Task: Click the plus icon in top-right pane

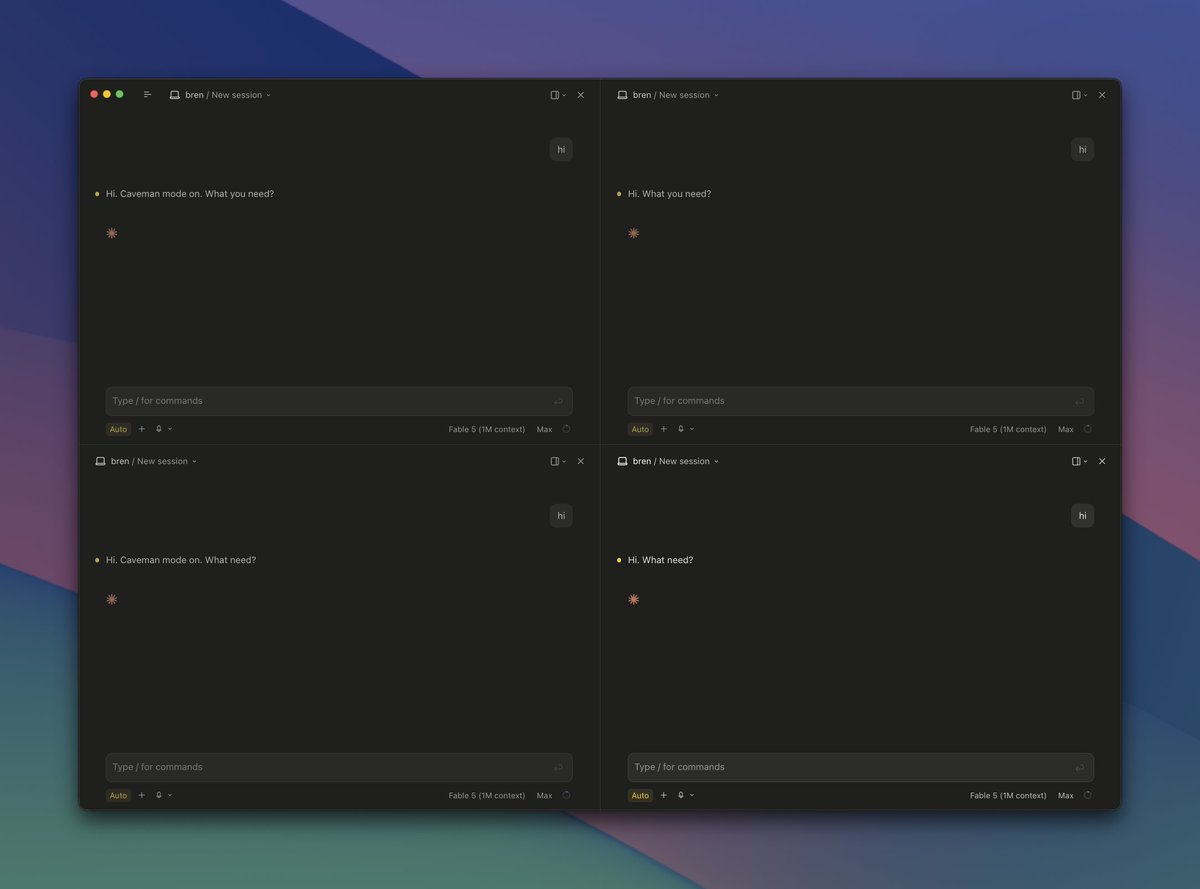Action: (663, 429)
